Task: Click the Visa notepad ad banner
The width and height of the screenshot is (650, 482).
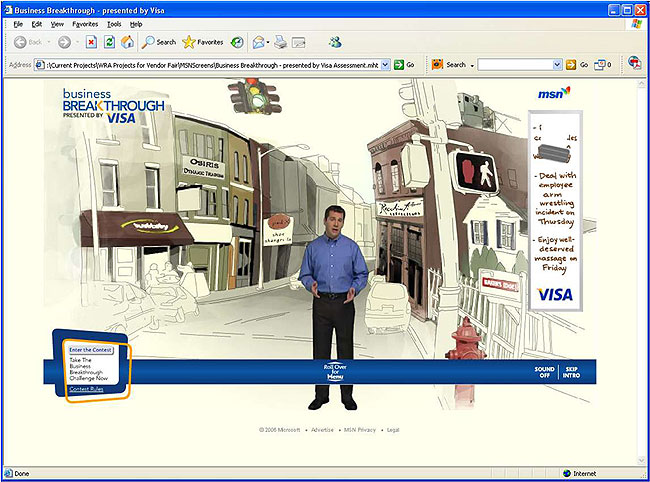Action: pyautogui.click(x=555, y=211)
